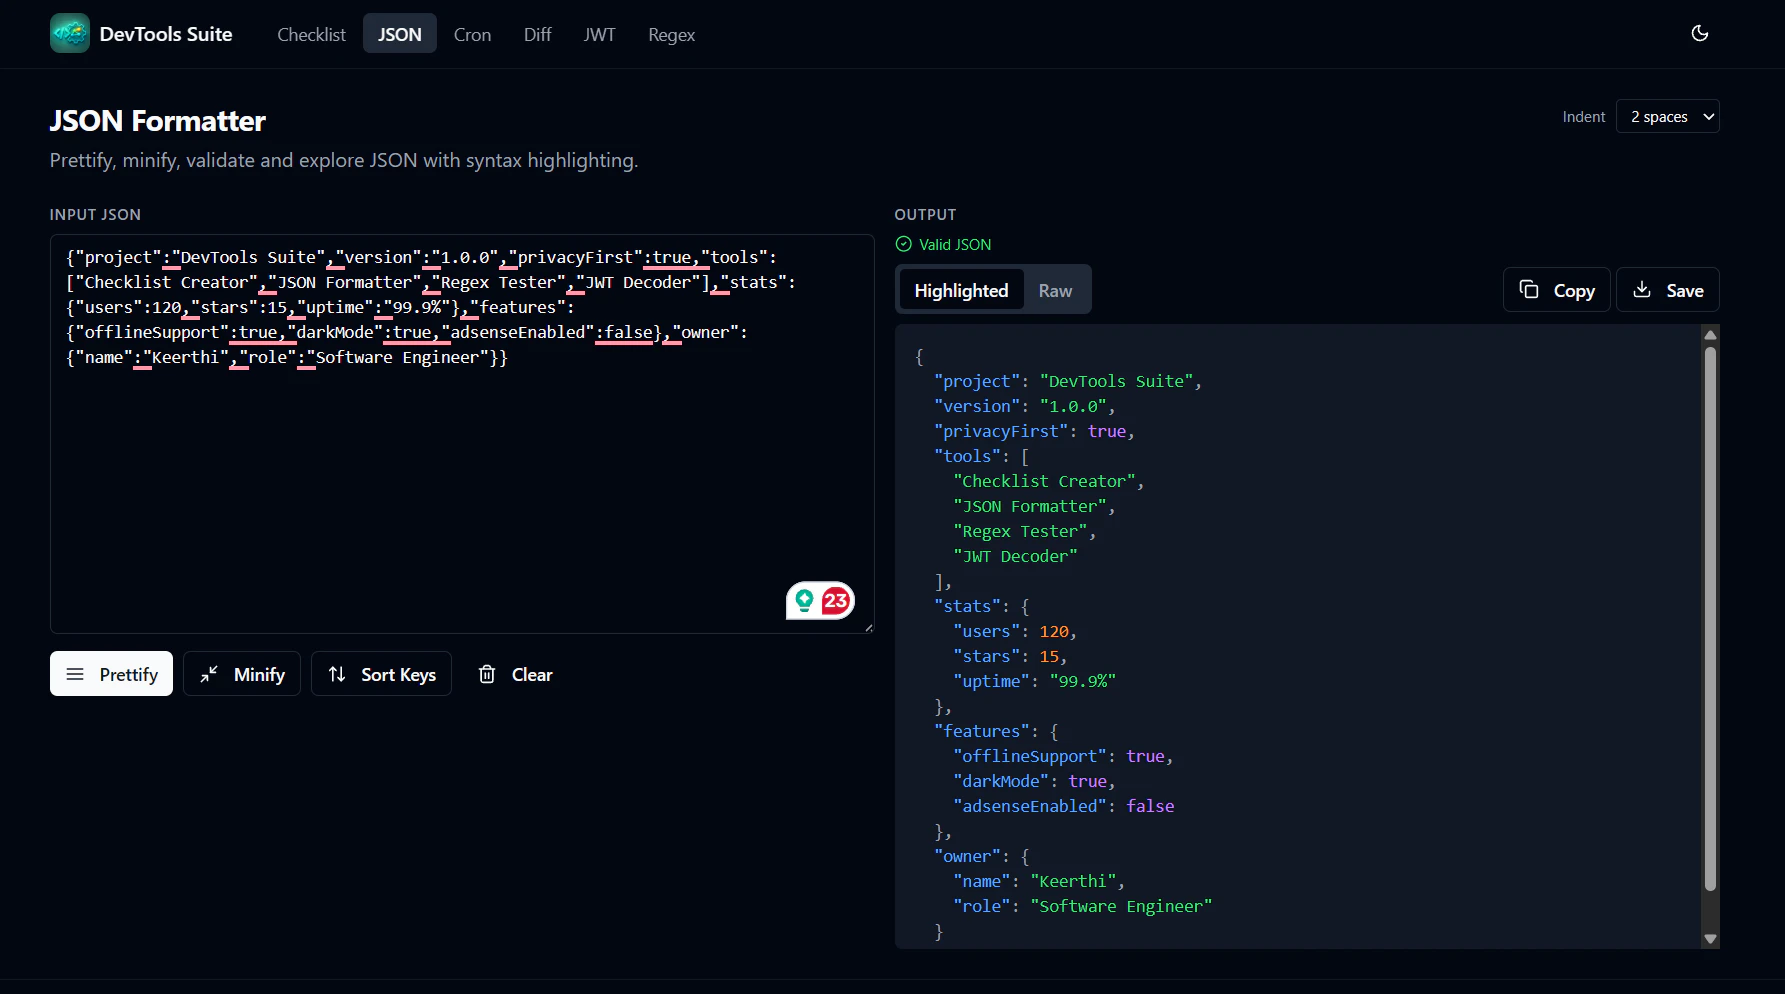
Task: Click the Prettify button
Action: tap(111, 674)
